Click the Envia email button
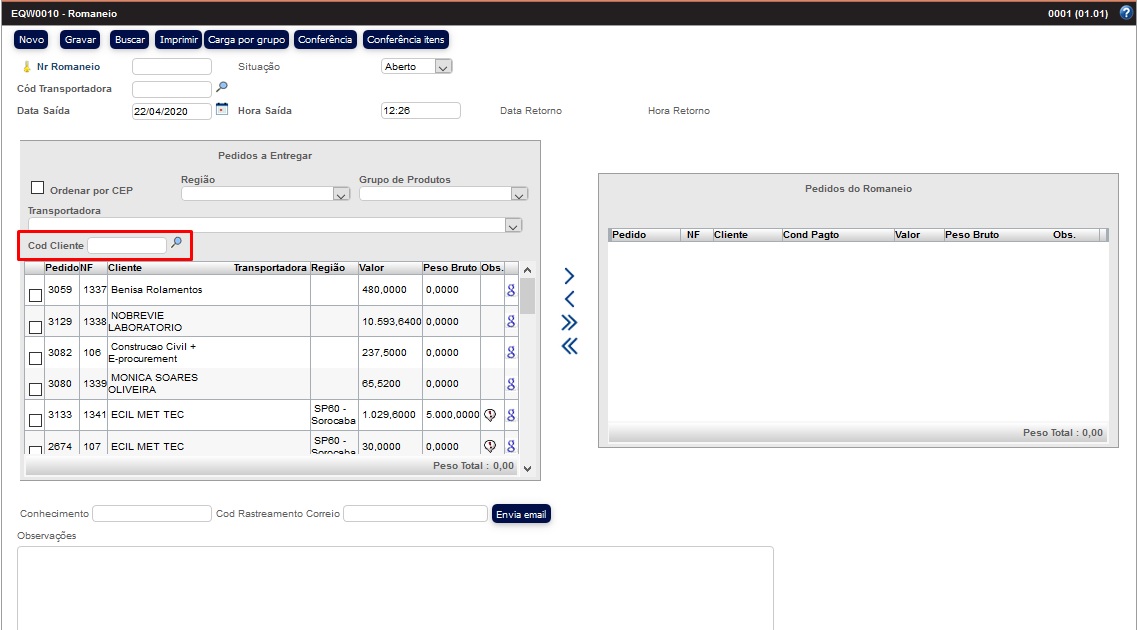The width and height of the screenshot is (1137, 630). pos(521,514)
